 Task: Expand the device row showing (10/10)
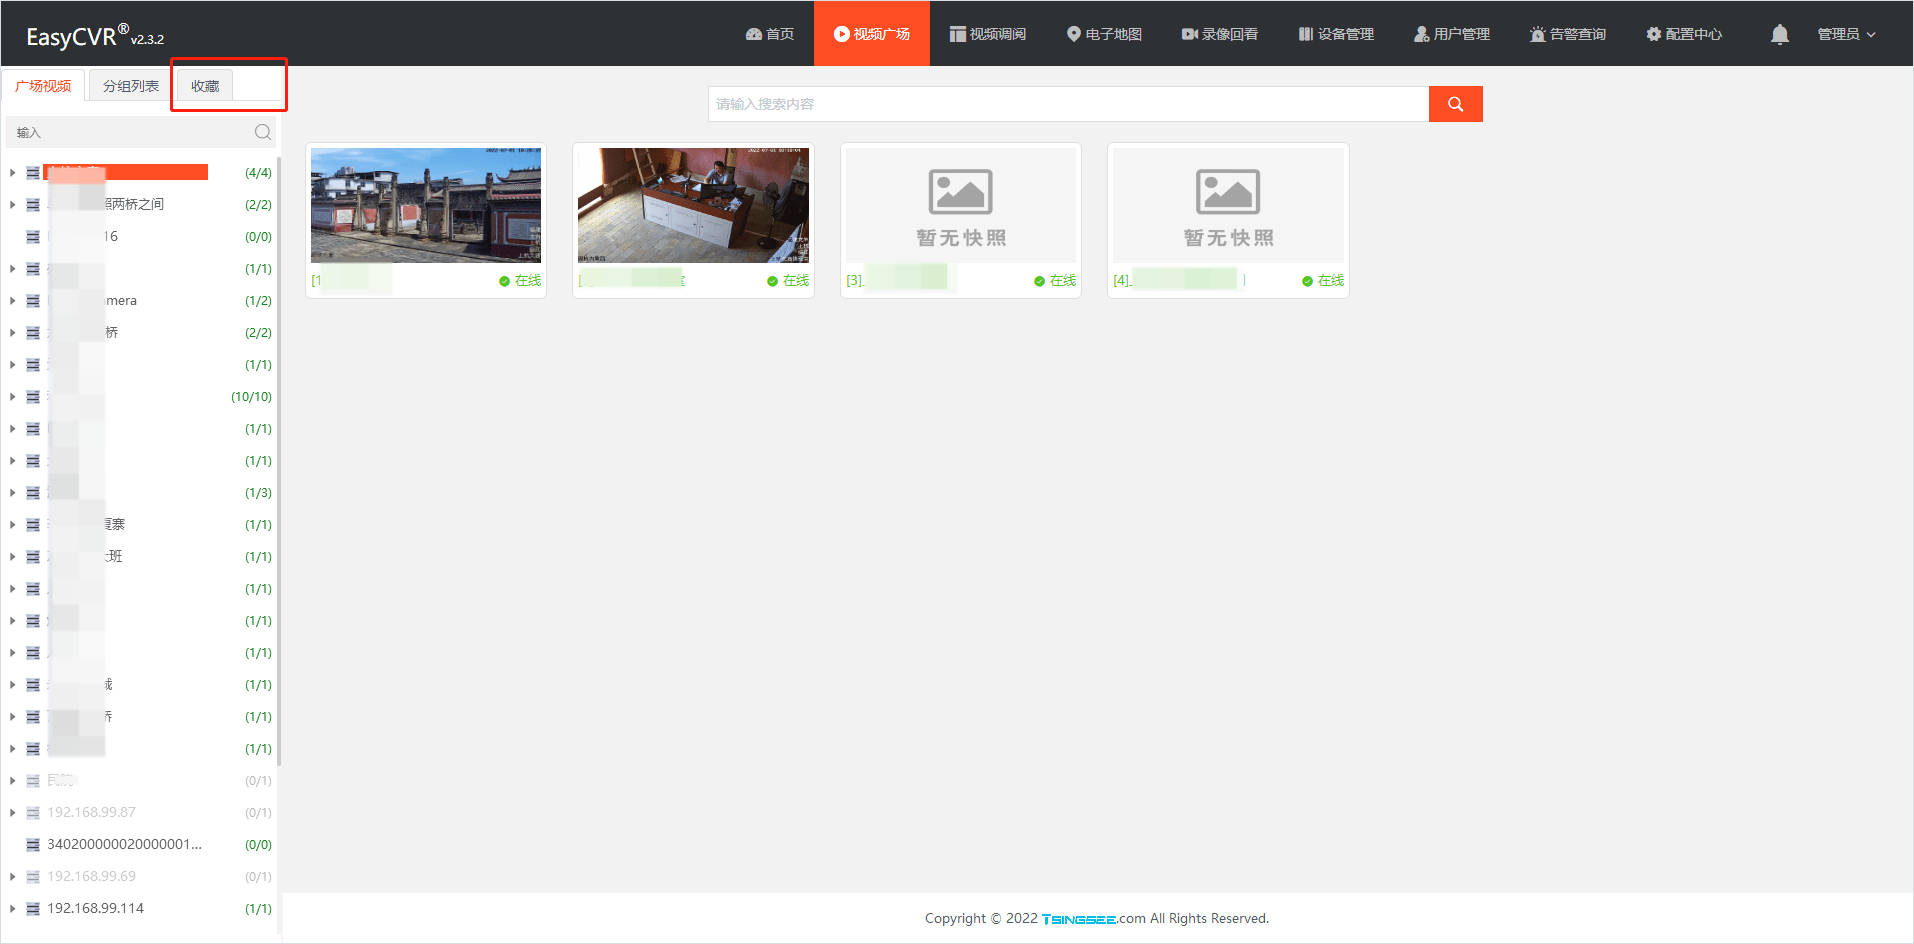tap(12, 397)
